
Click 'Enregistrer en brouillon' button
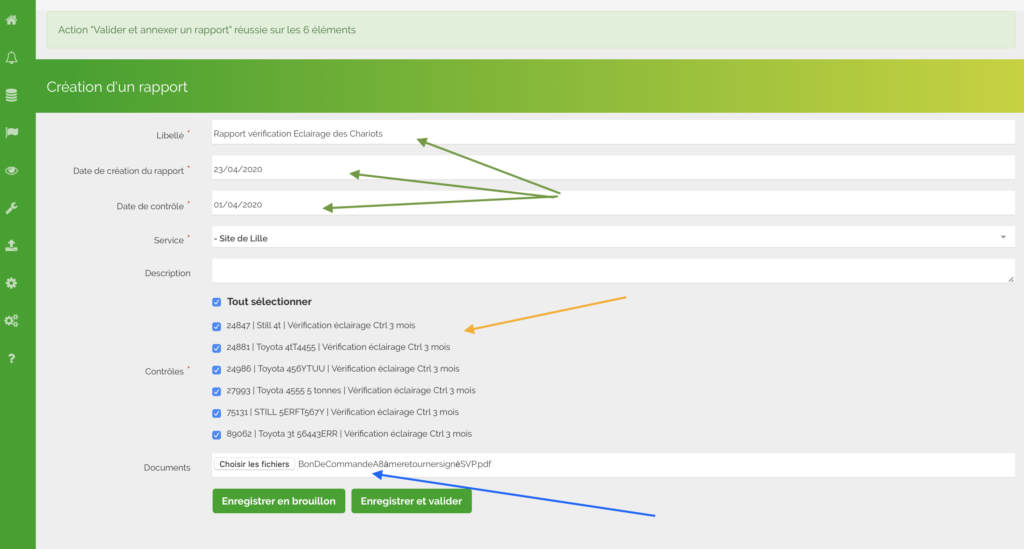279,501
